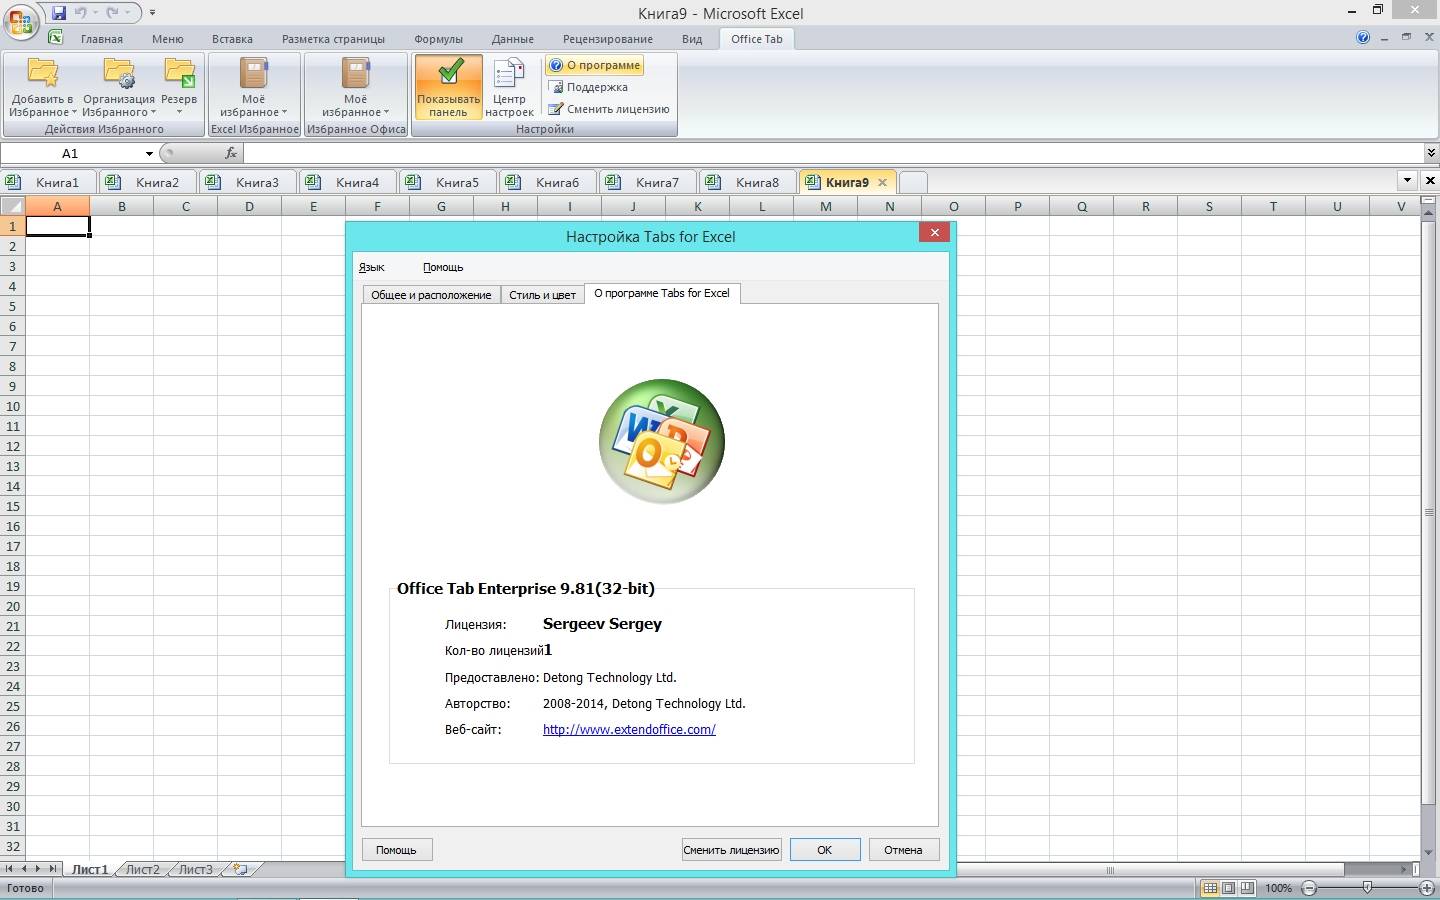This screenshot has height=900, width=1440.
Task: Toggle Показывать панель button
Action: [448, 87]
